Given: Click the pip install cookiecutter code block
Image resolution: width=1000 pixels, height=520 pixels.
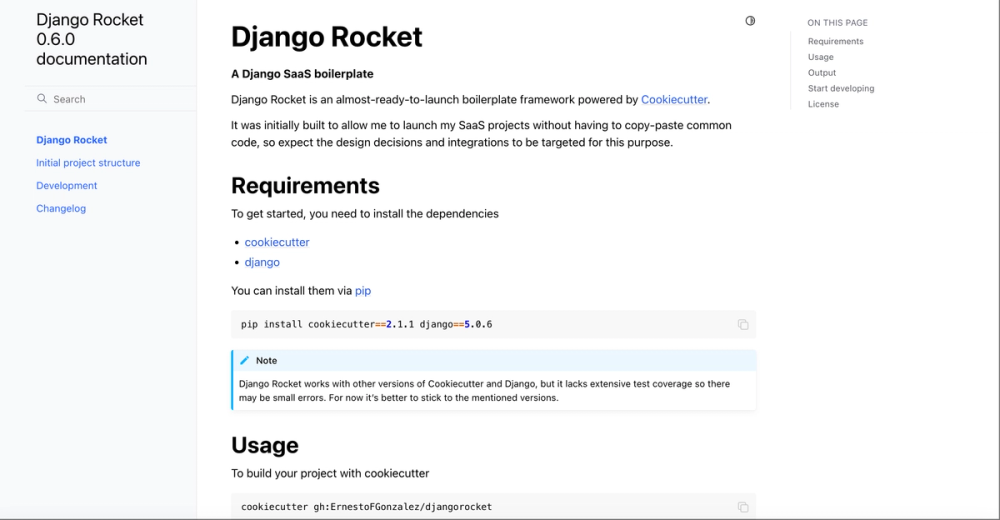Looking at the screenshot, I should click(x=493, y=324).
